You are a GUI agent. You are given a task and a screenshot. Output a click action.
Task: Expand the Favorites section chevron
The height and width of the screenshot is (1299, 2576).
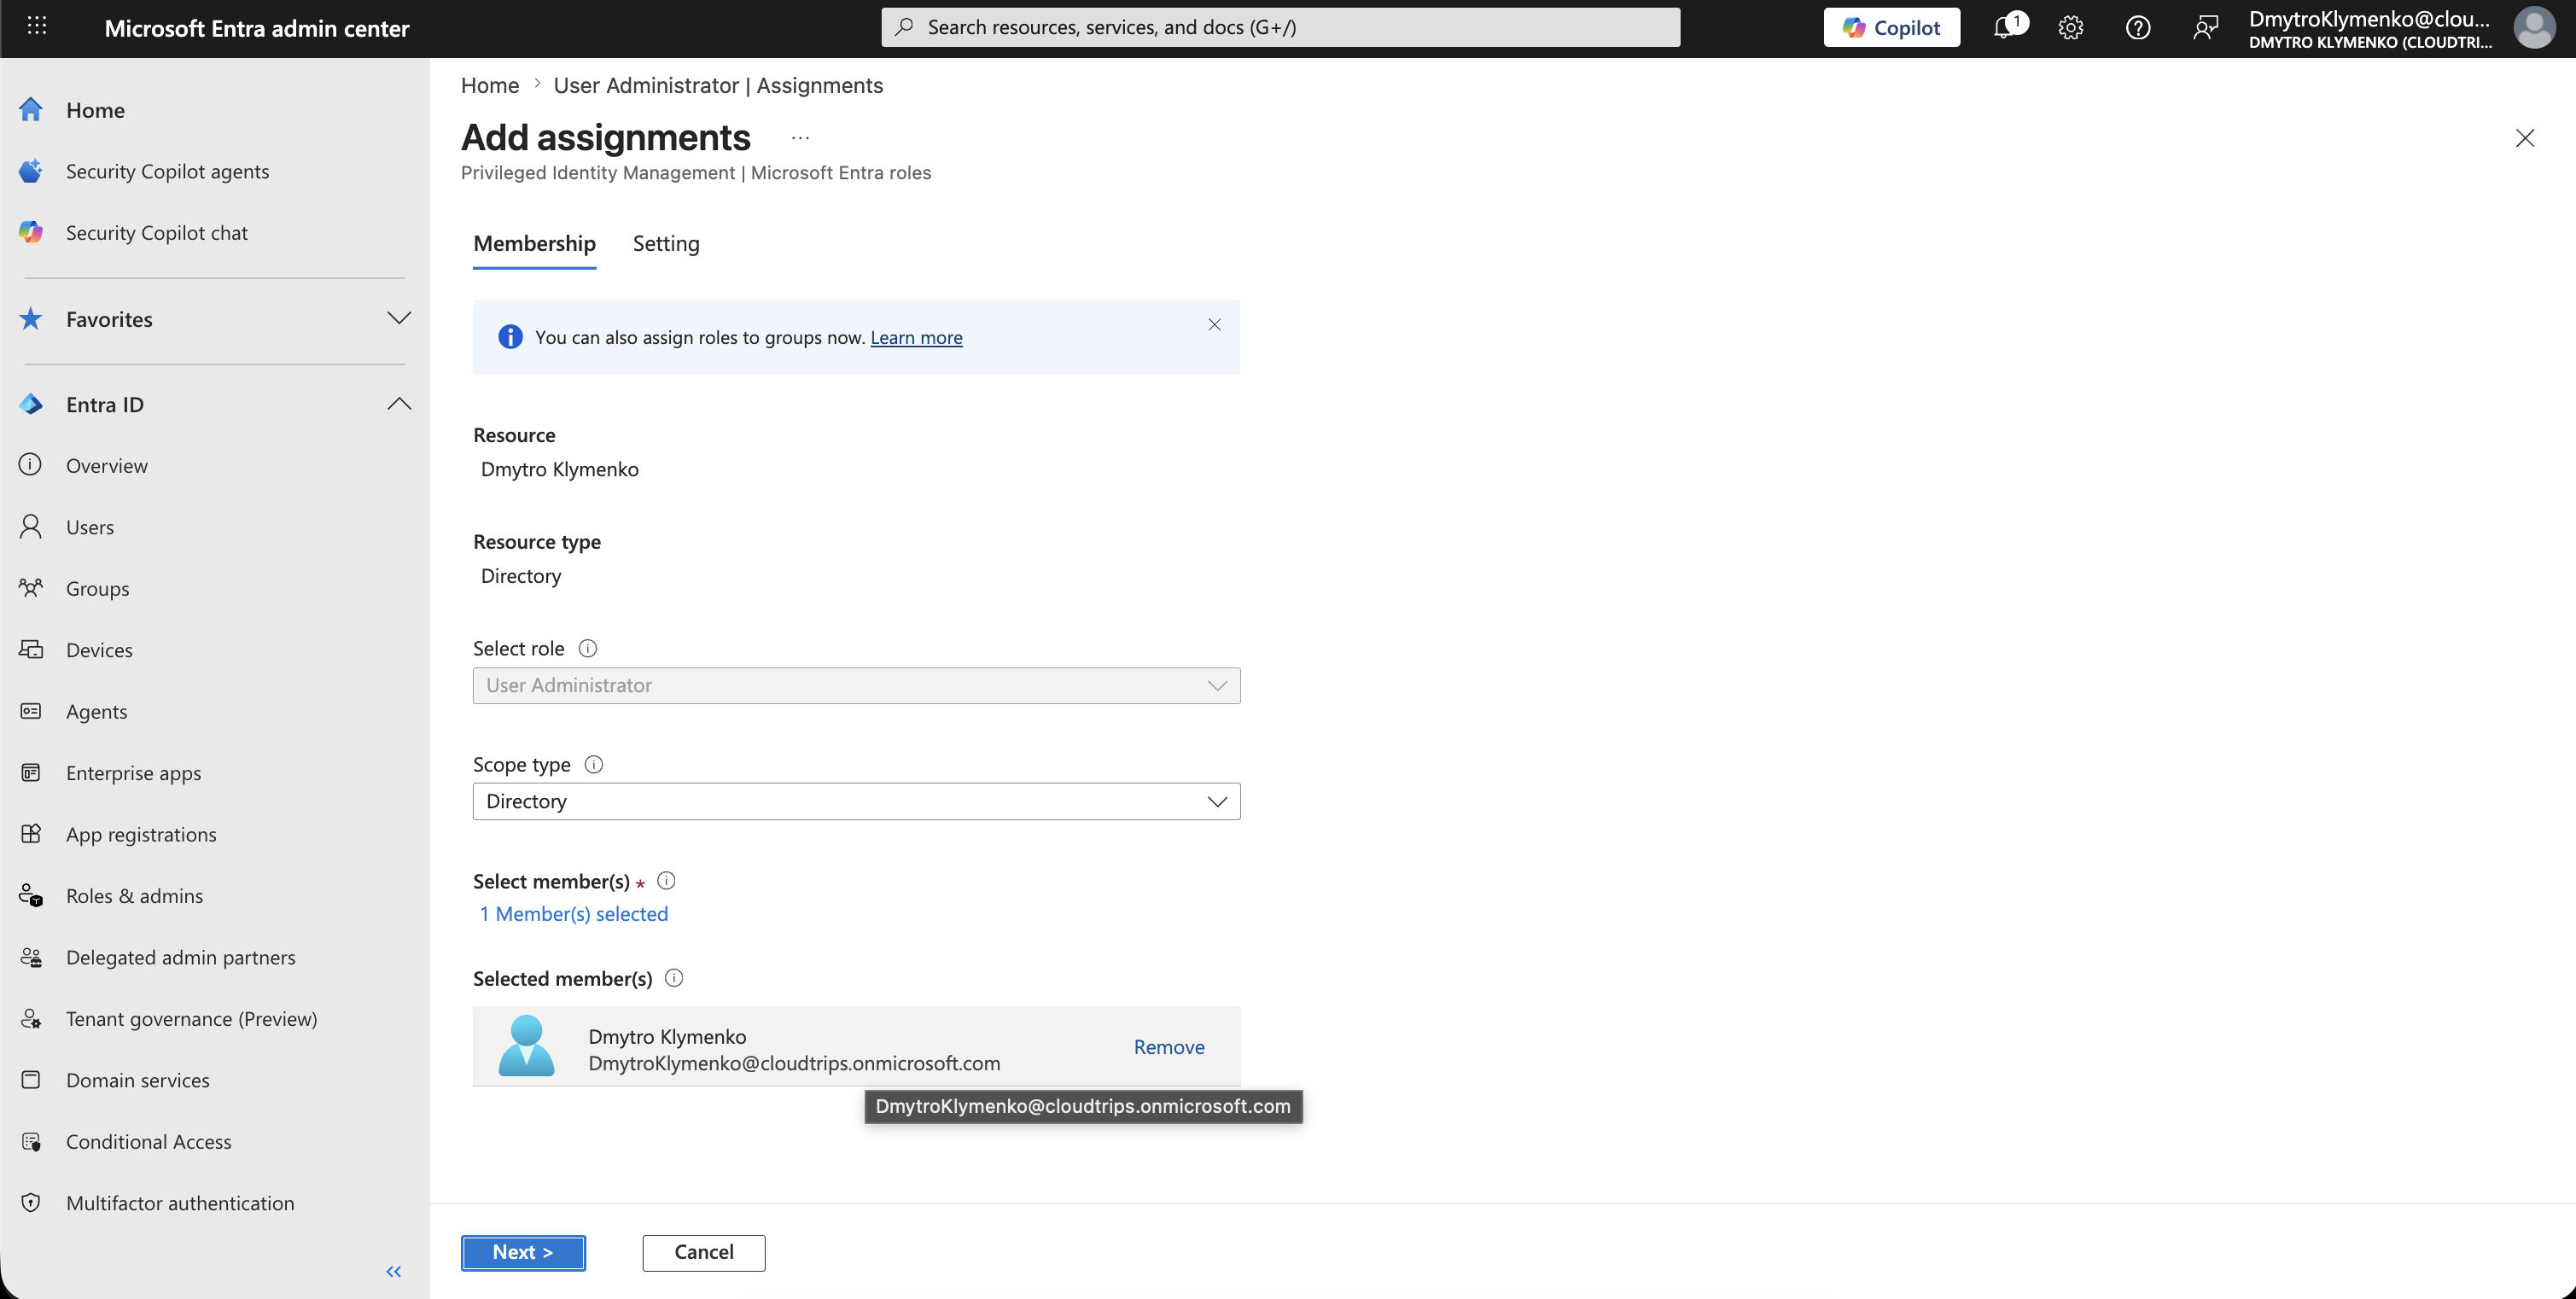point(399,318)
